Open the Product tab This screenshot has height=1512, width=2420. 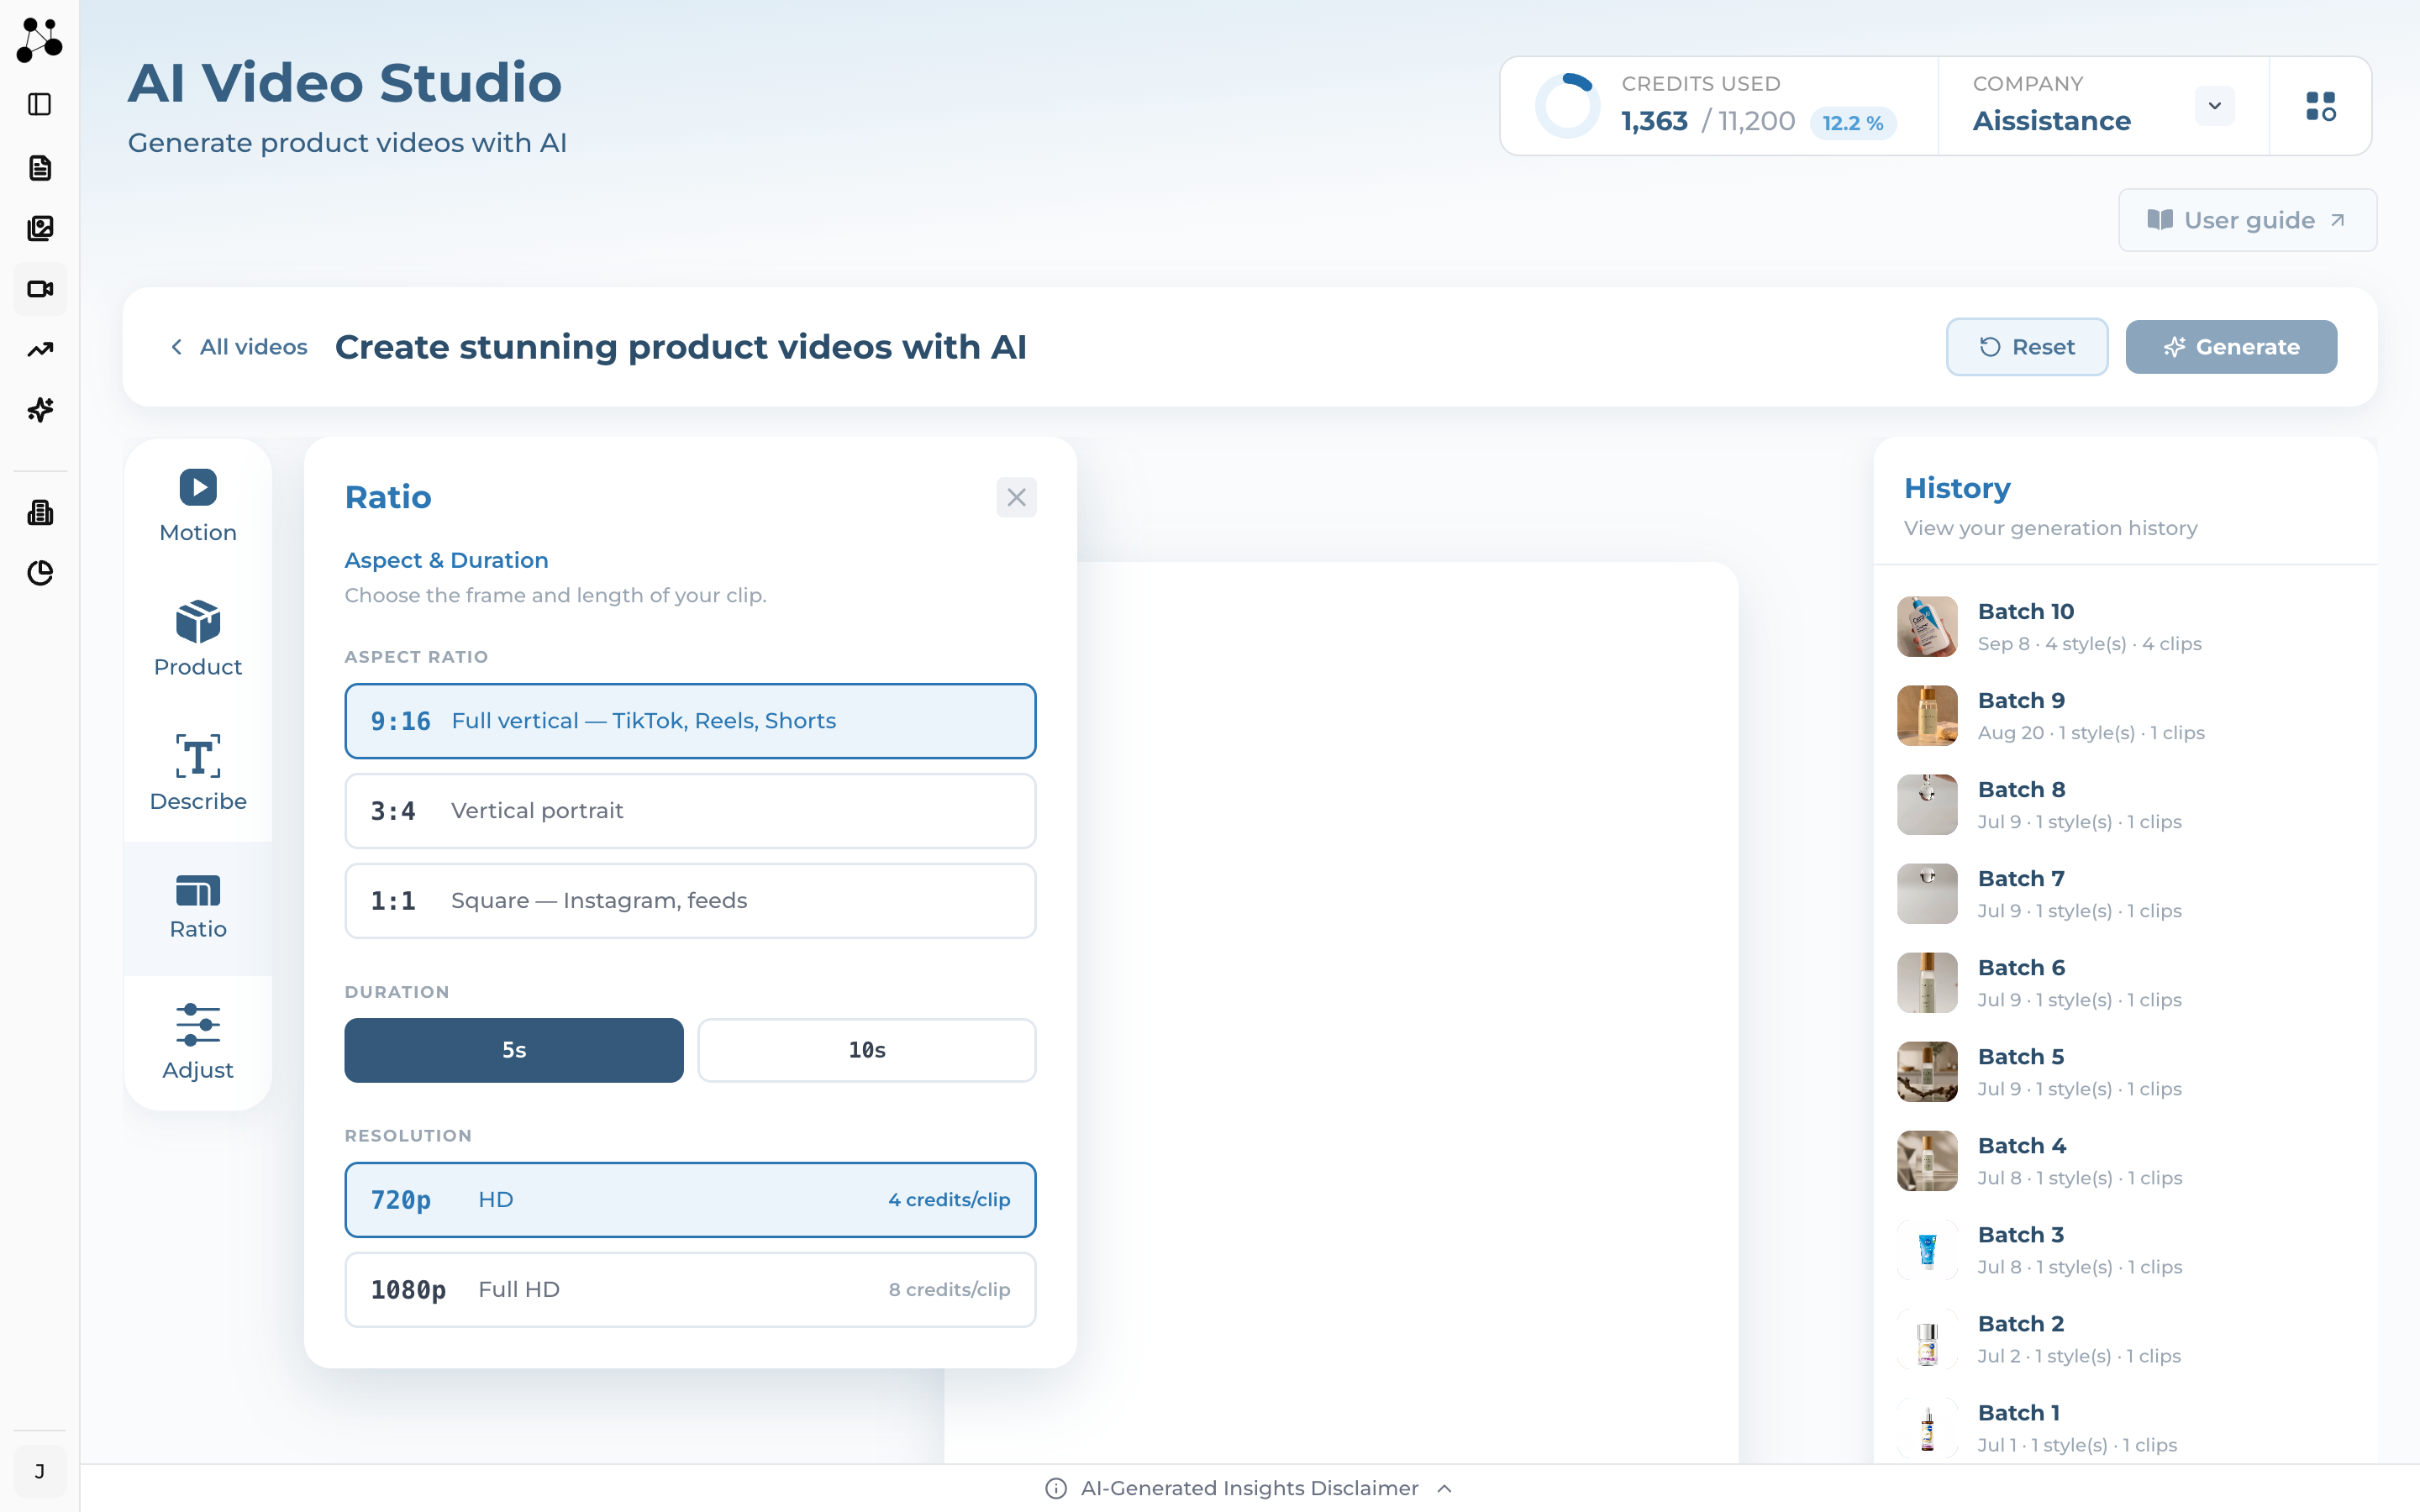coord(198,640)
